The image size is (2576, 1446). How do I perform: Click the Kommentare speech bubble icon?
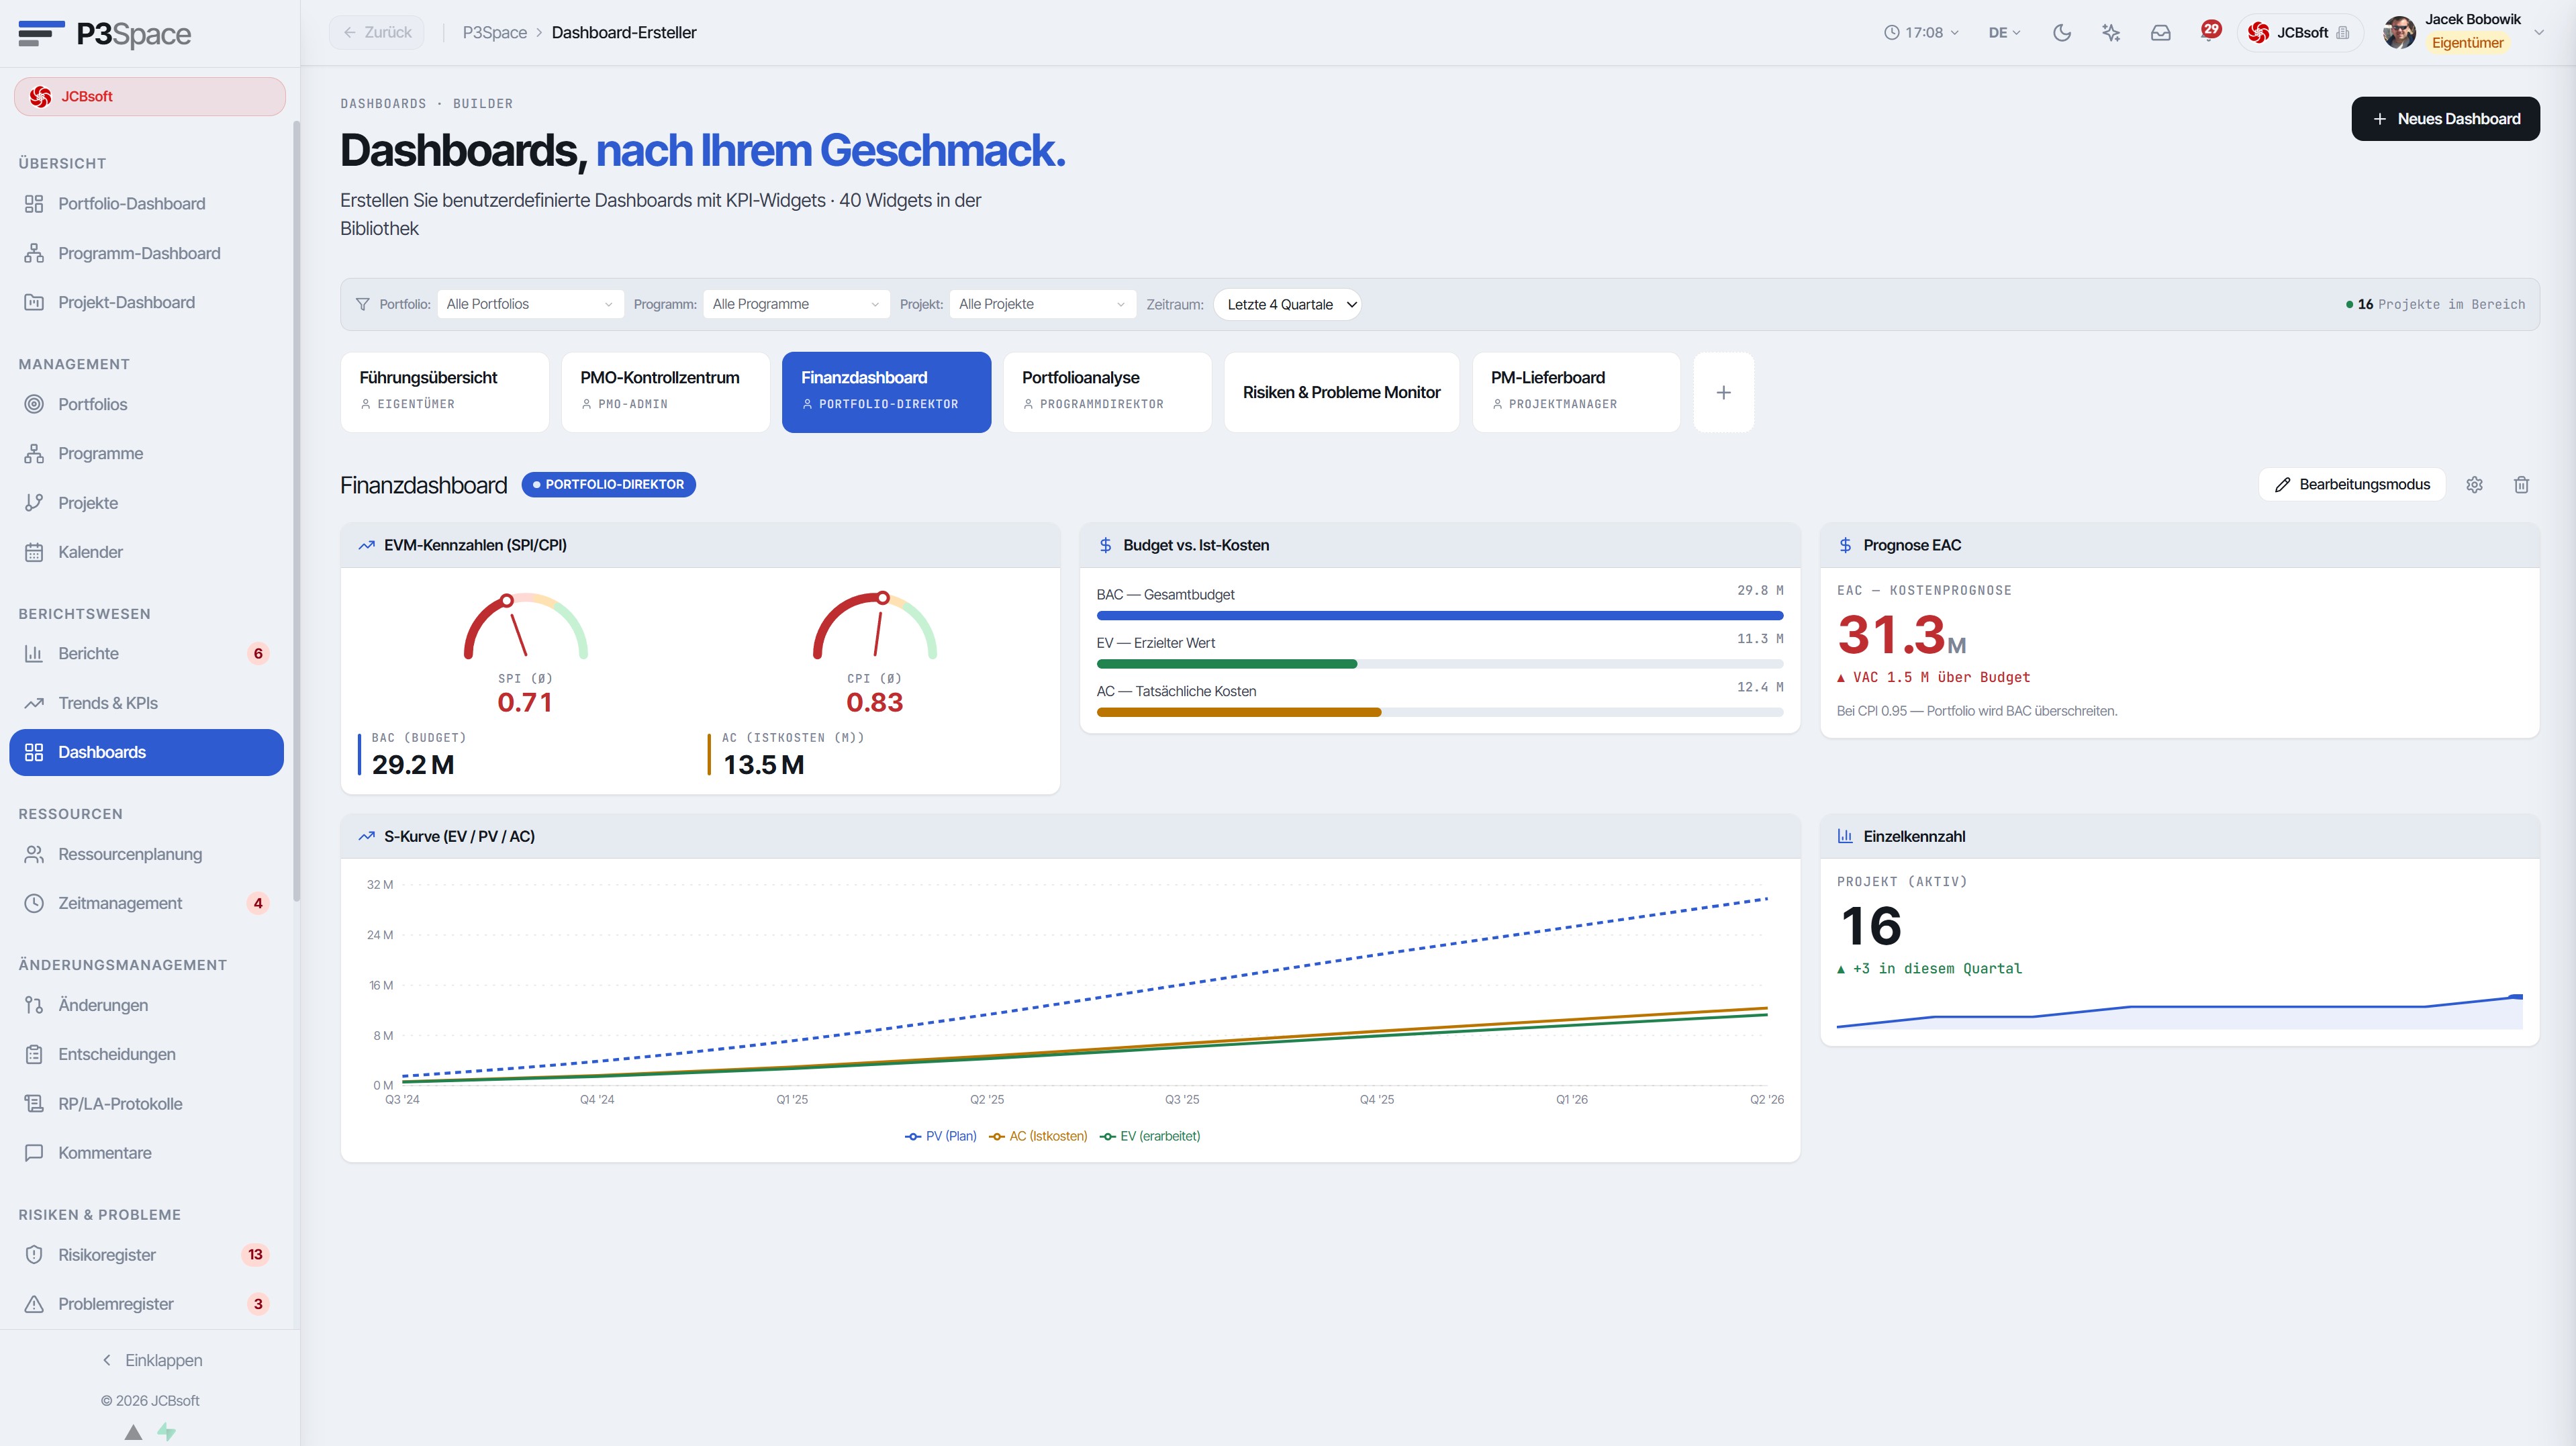point(34,1153)
